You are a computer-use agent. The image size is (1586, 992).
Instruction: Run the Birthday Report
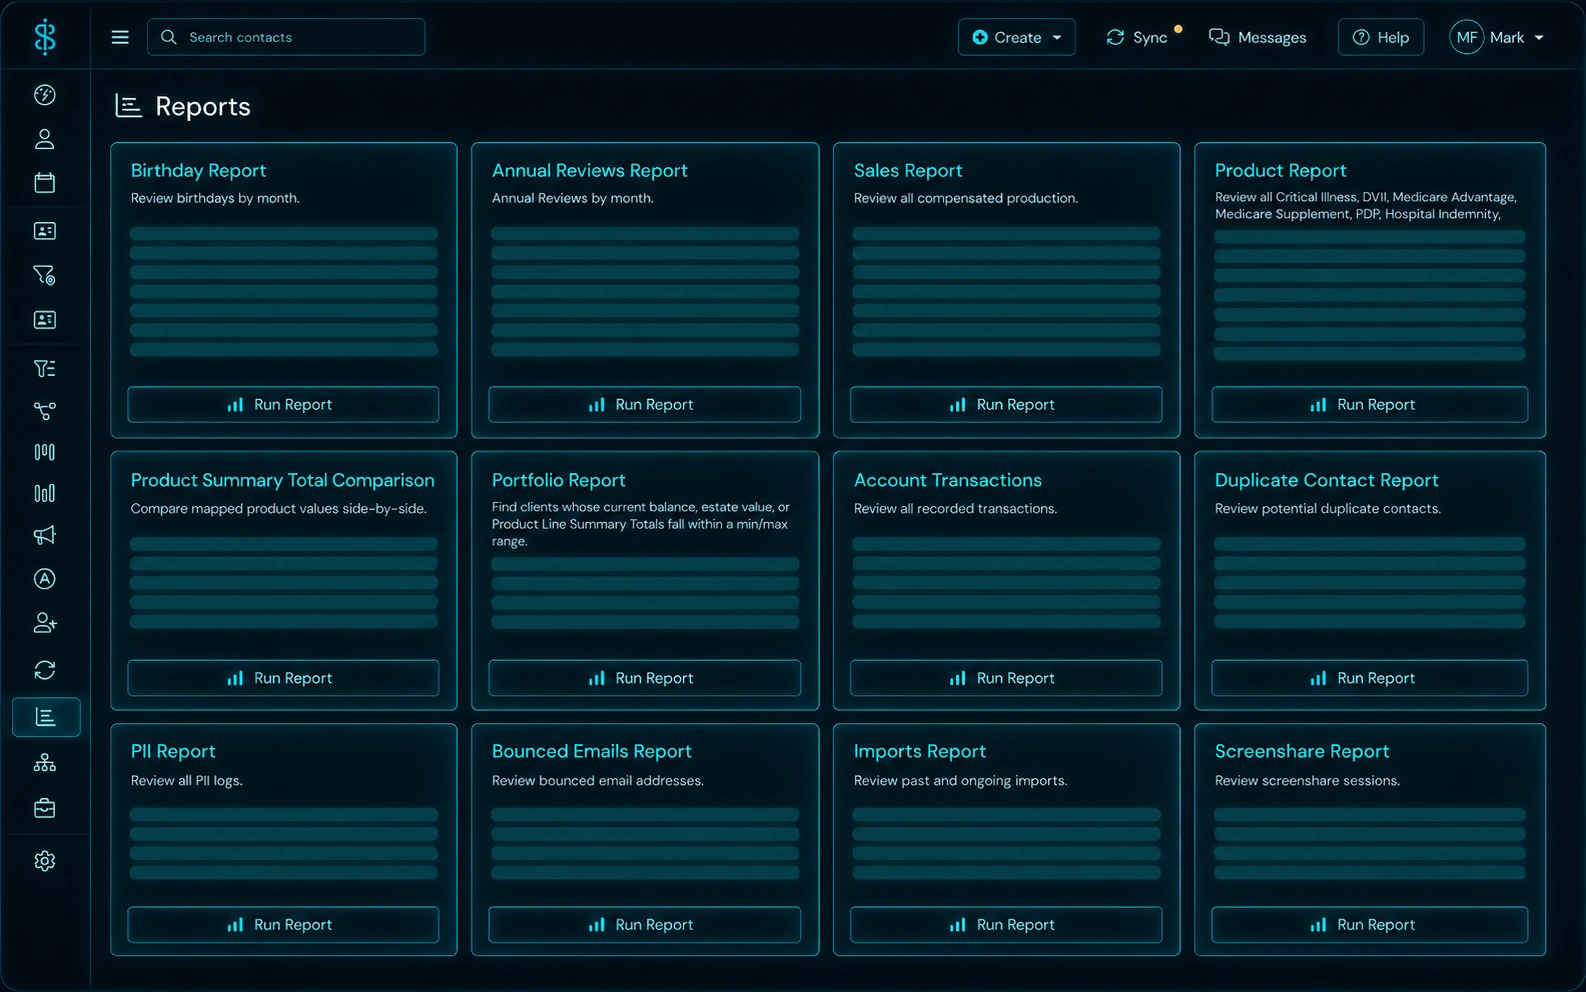click(283, 404)
